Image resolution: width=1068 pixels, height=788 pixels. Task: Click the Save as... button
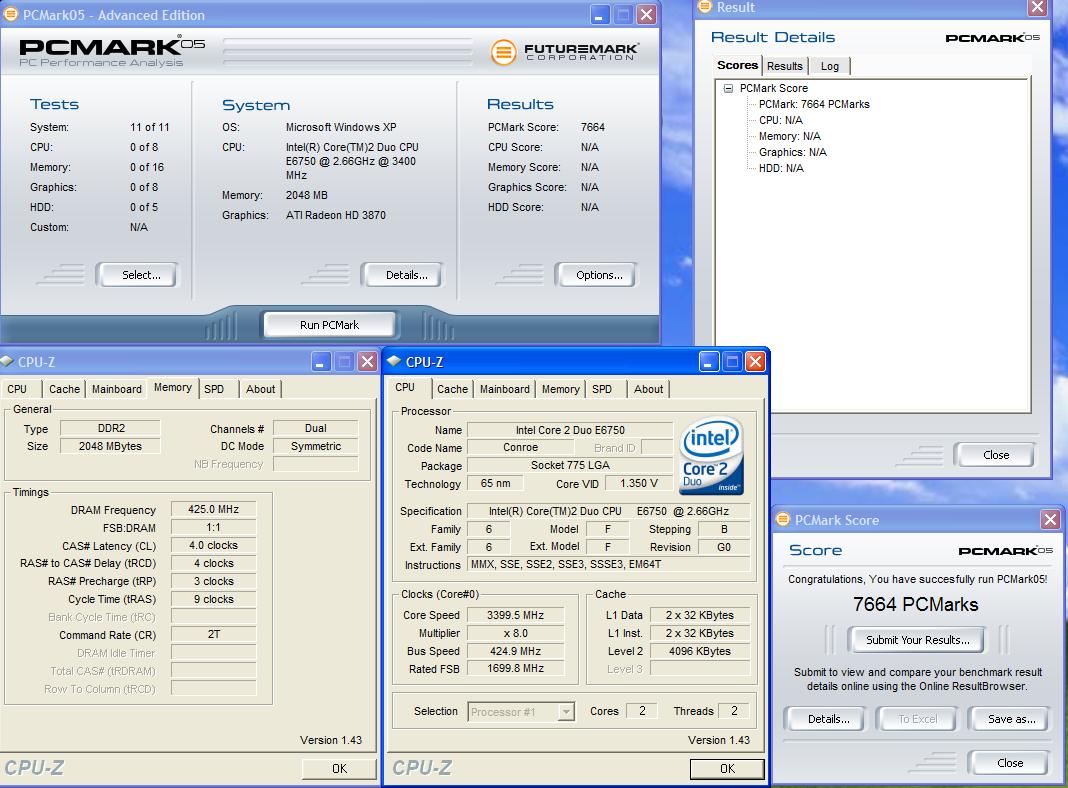click(x=1008, y=719)
